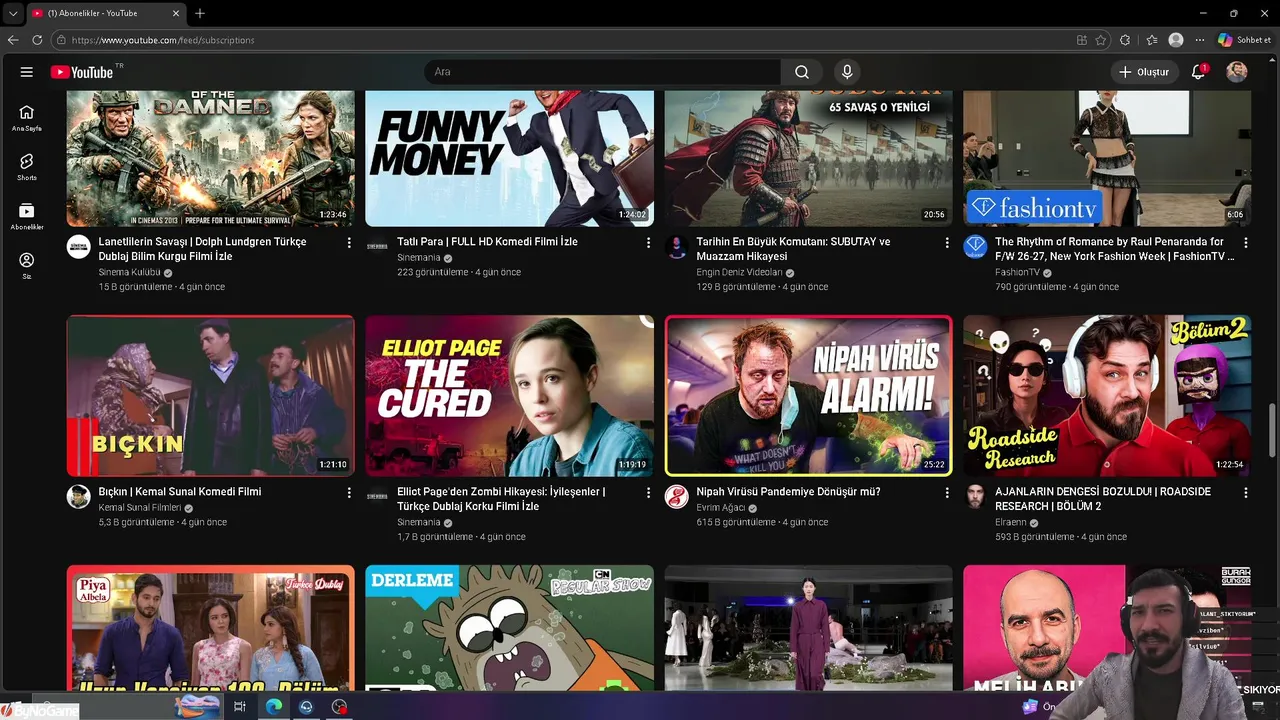Play the Funny Money thumbnail
This screenshot has height=720, width=1280.
pyautogui.click(x=509, y=158)
